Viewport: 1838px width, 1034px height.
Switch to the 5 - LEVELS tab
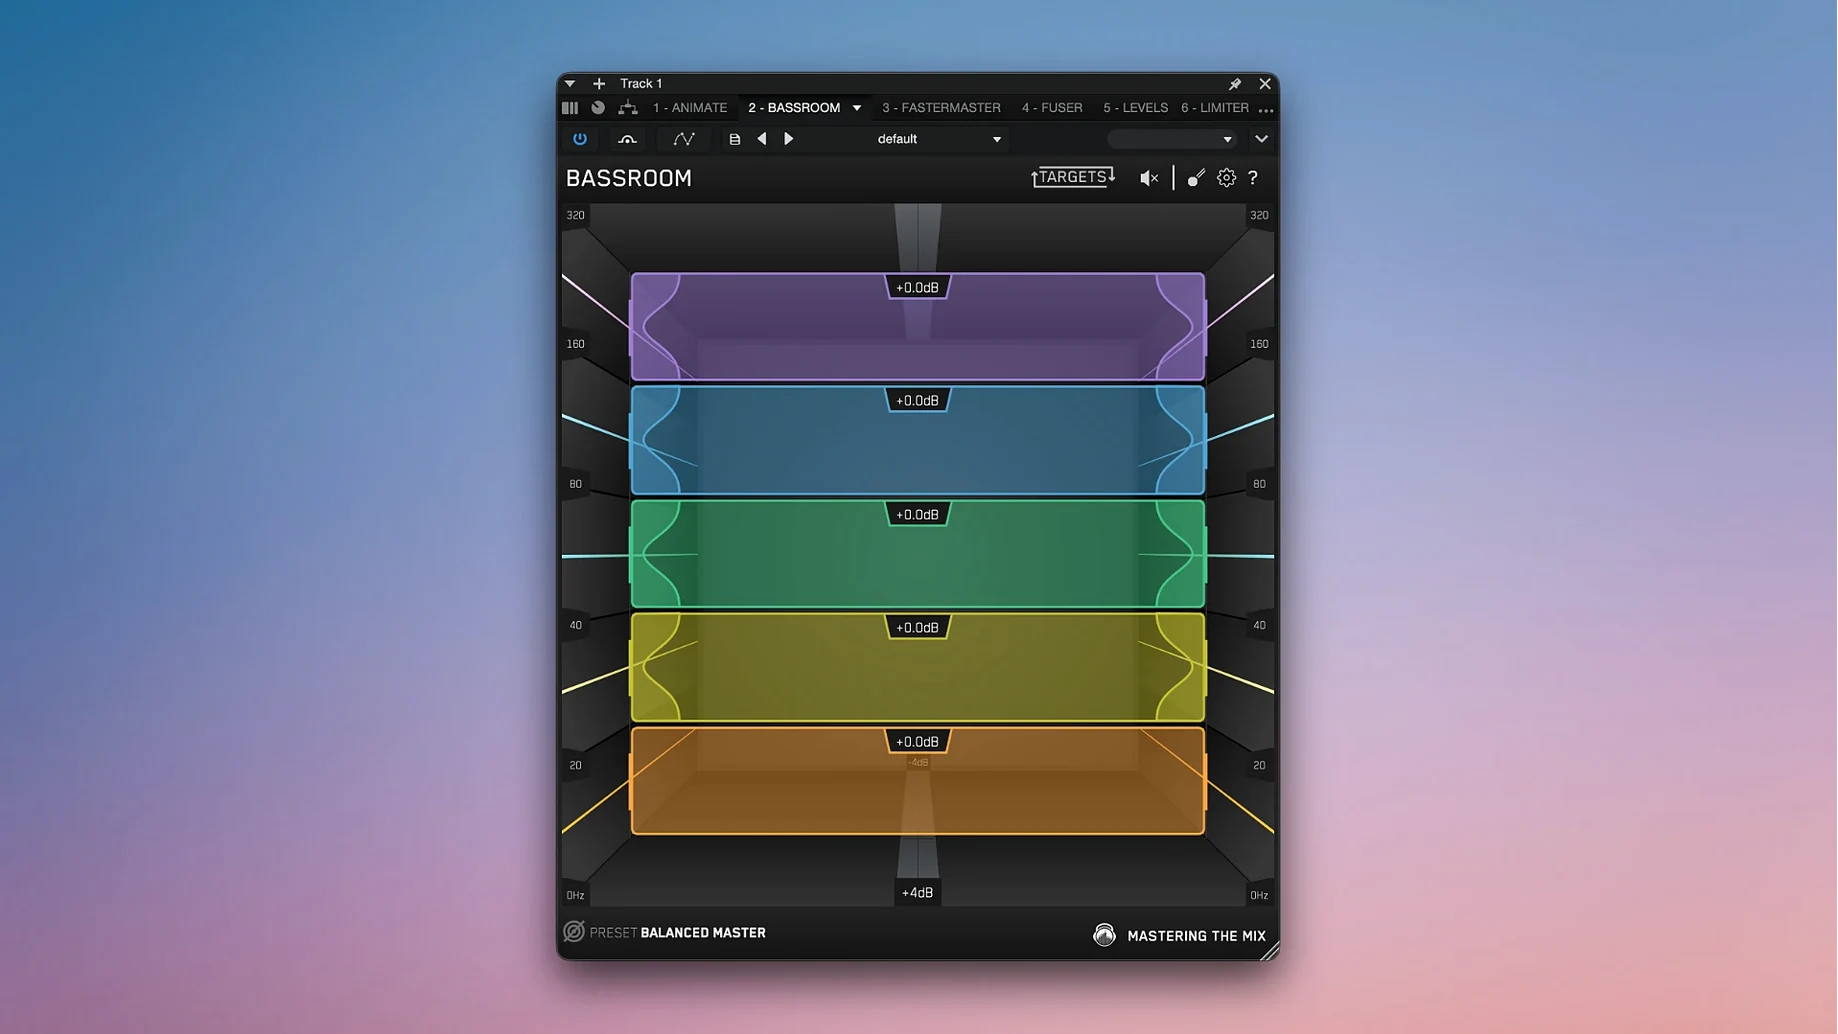[x=1135, y=108]
